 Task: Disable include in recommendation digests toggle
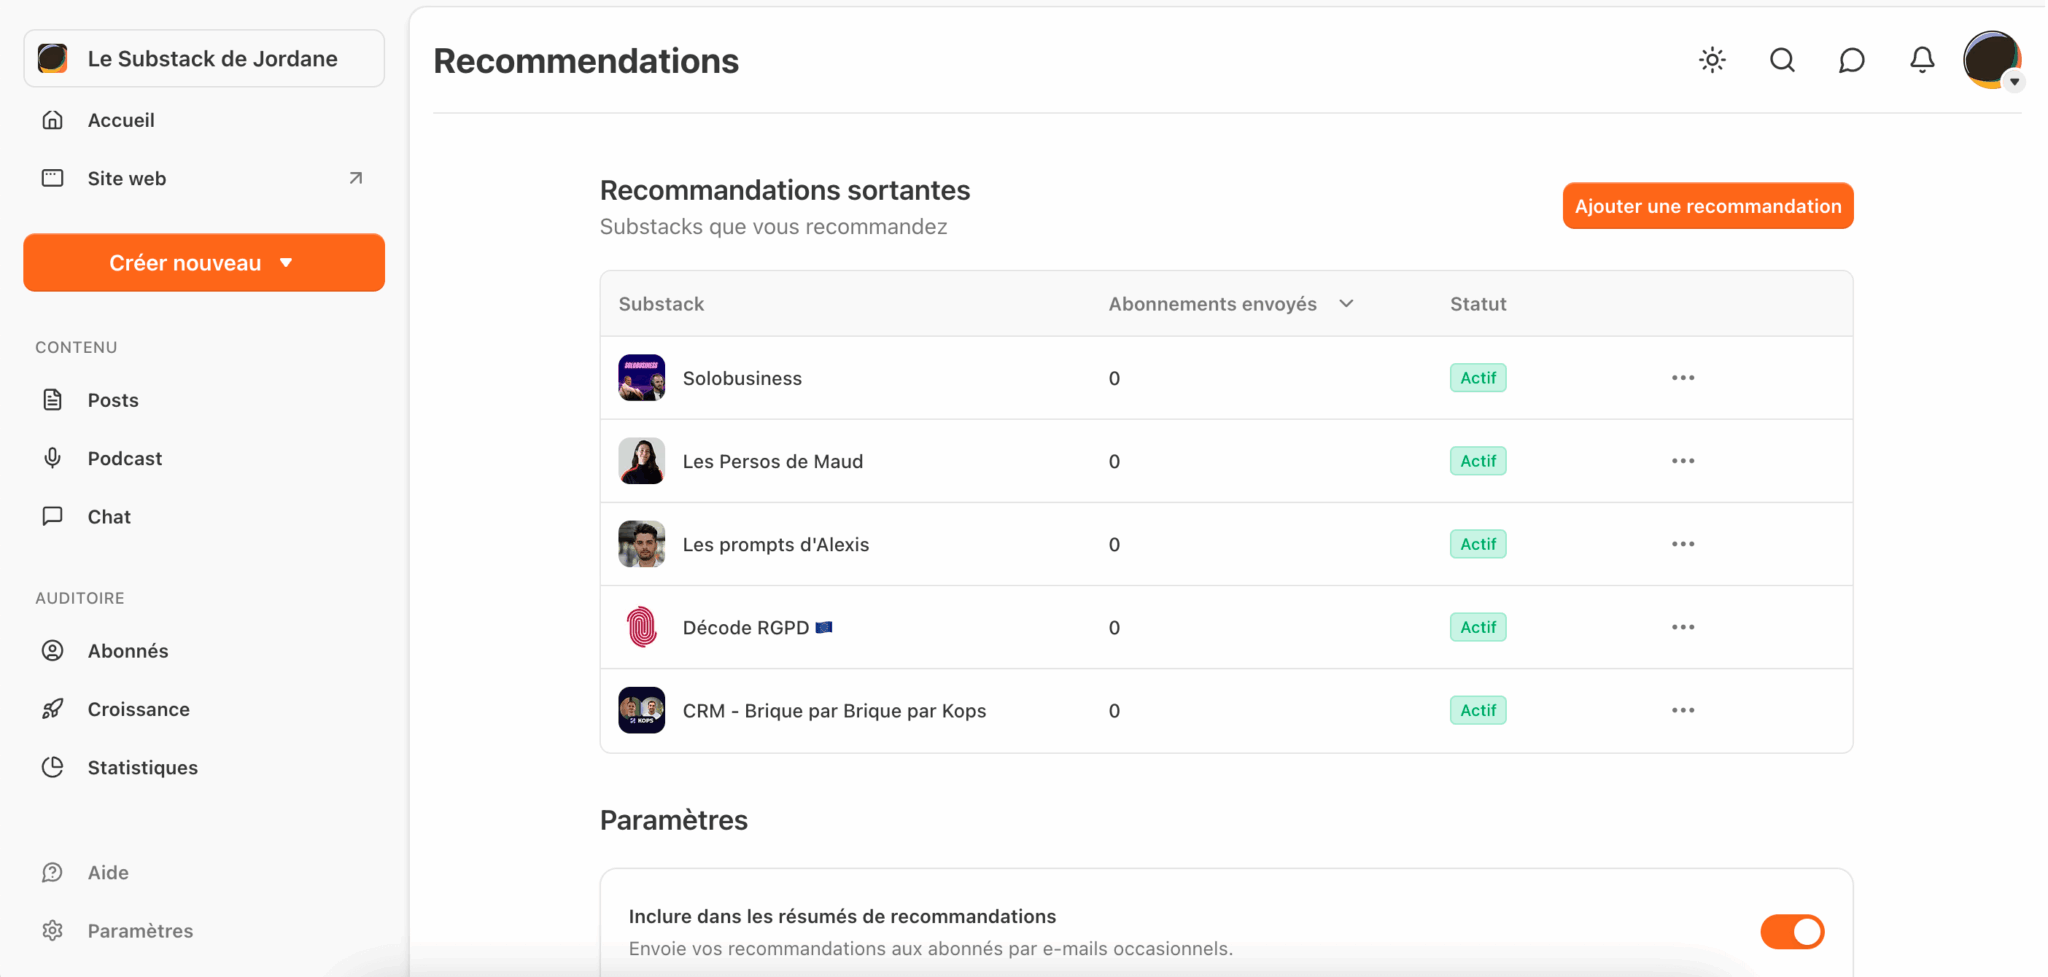click(1792, 932)
